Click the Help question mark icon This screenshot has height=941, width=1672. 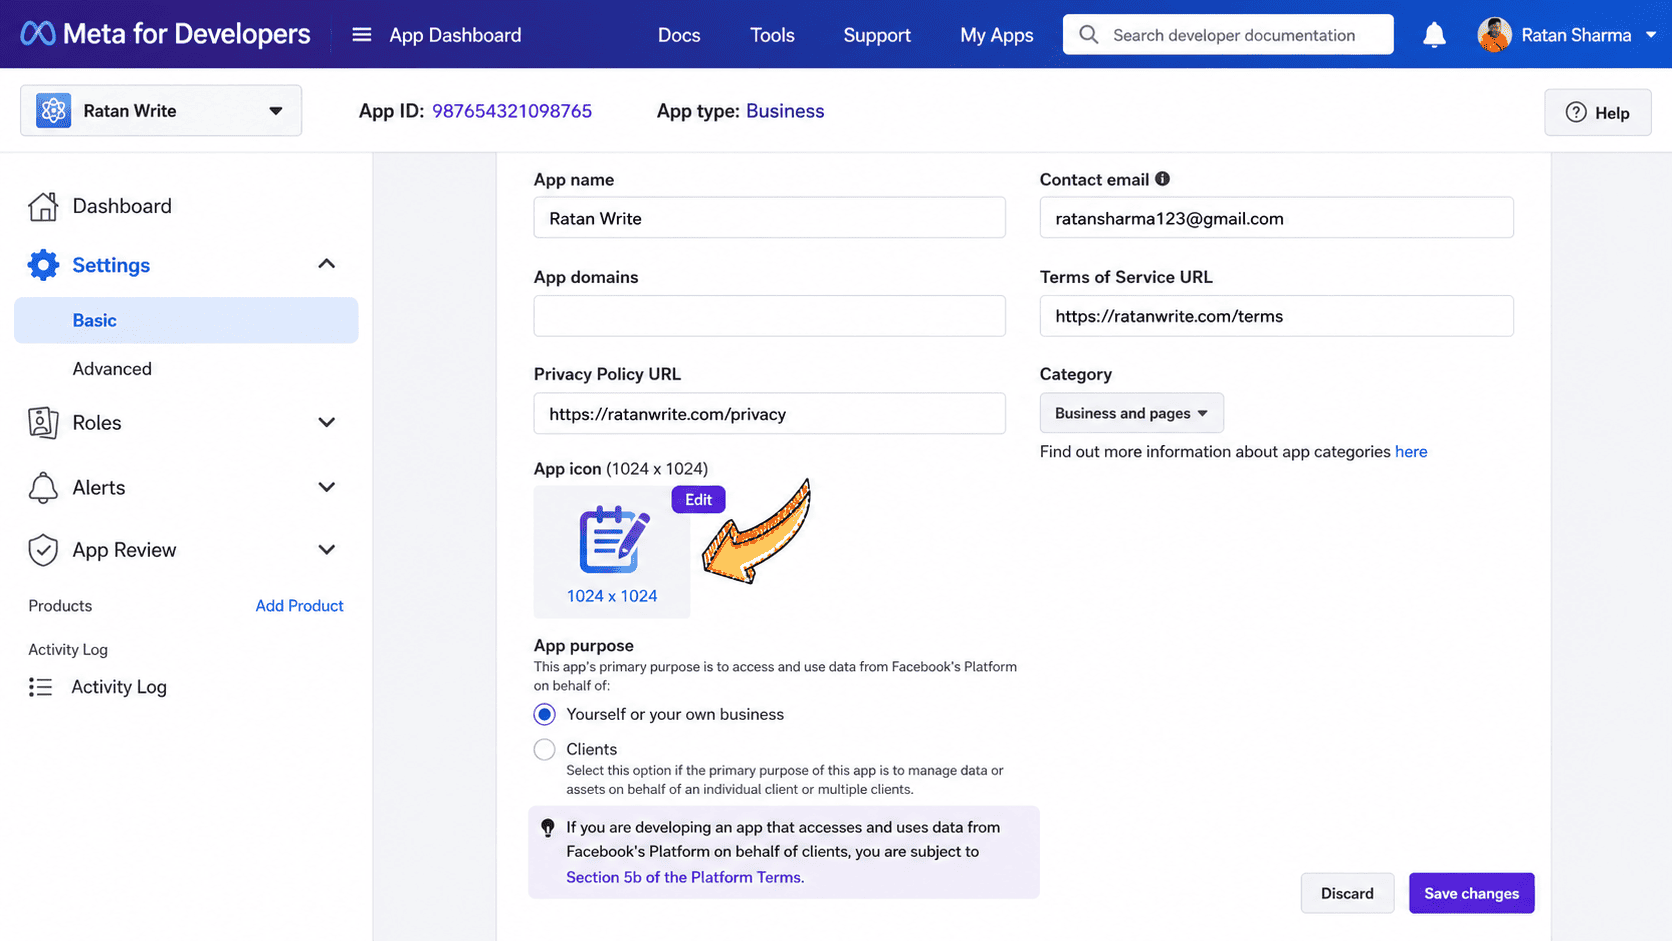tap(1576, 112)
